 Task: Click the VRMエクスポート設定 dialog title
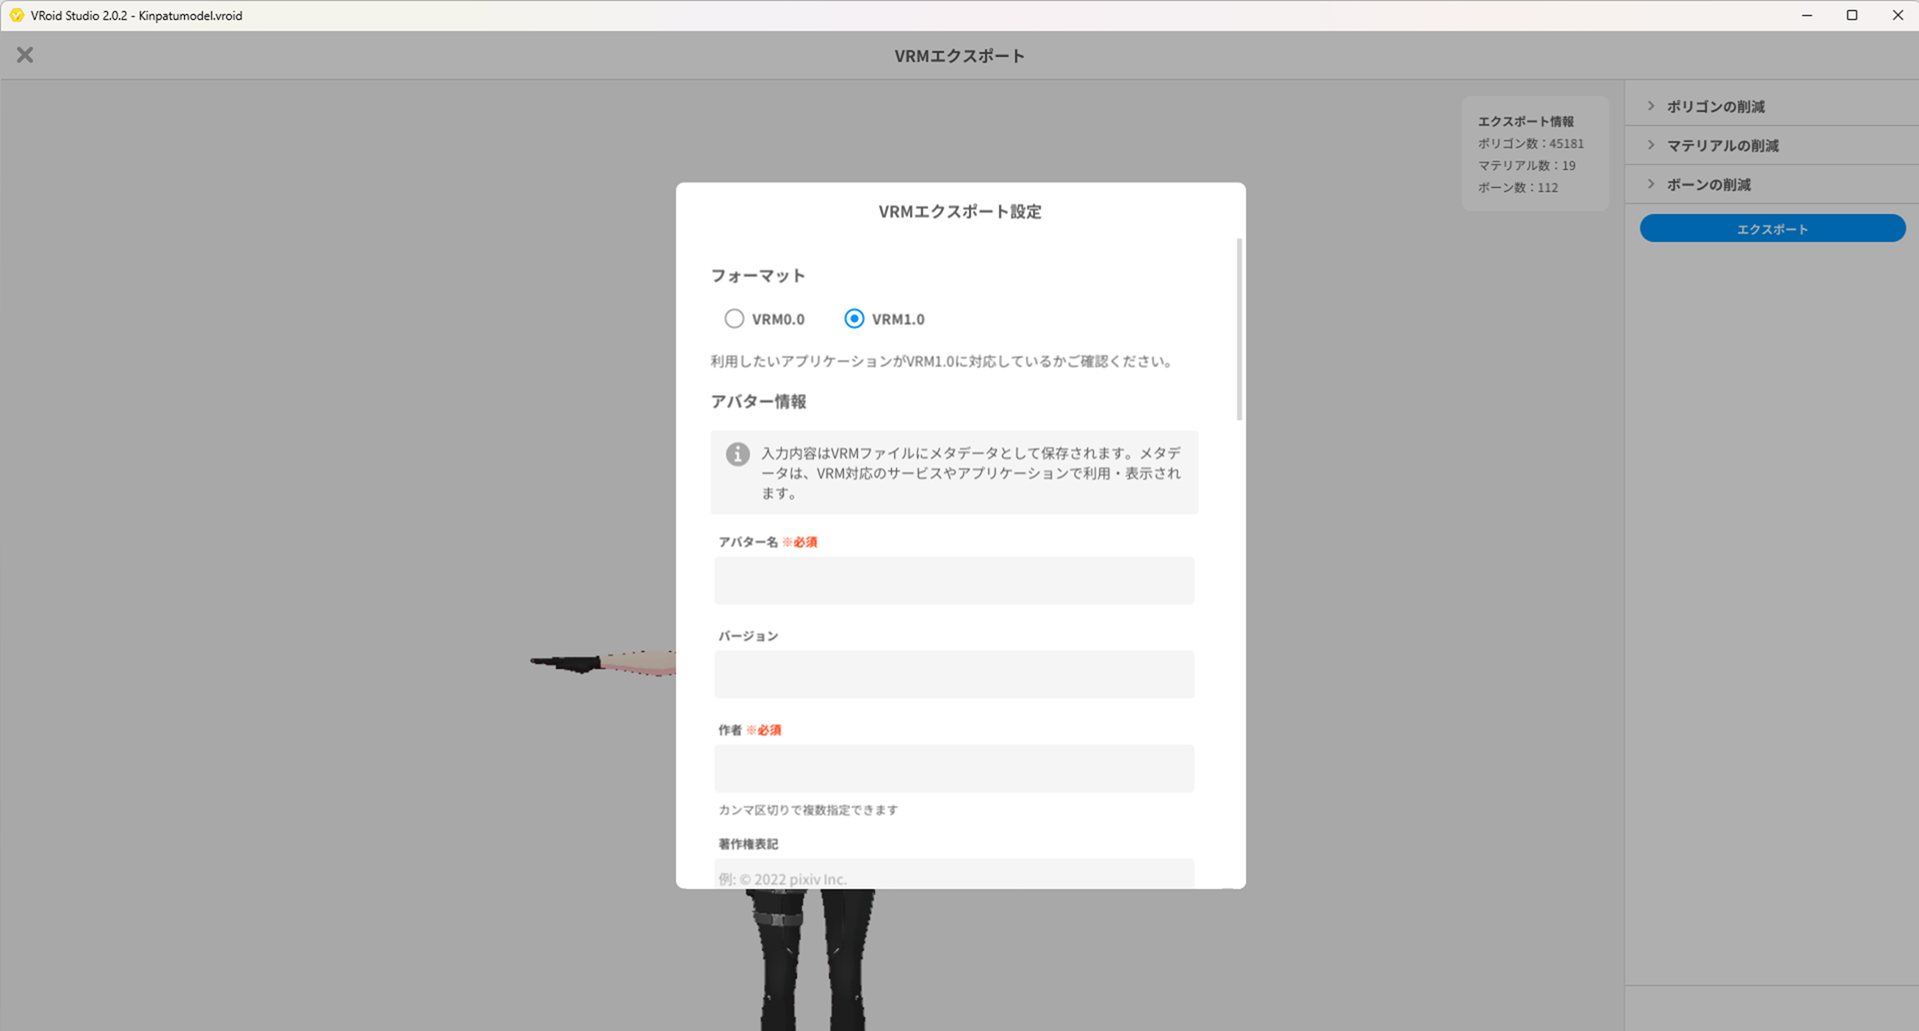[960, 212]
